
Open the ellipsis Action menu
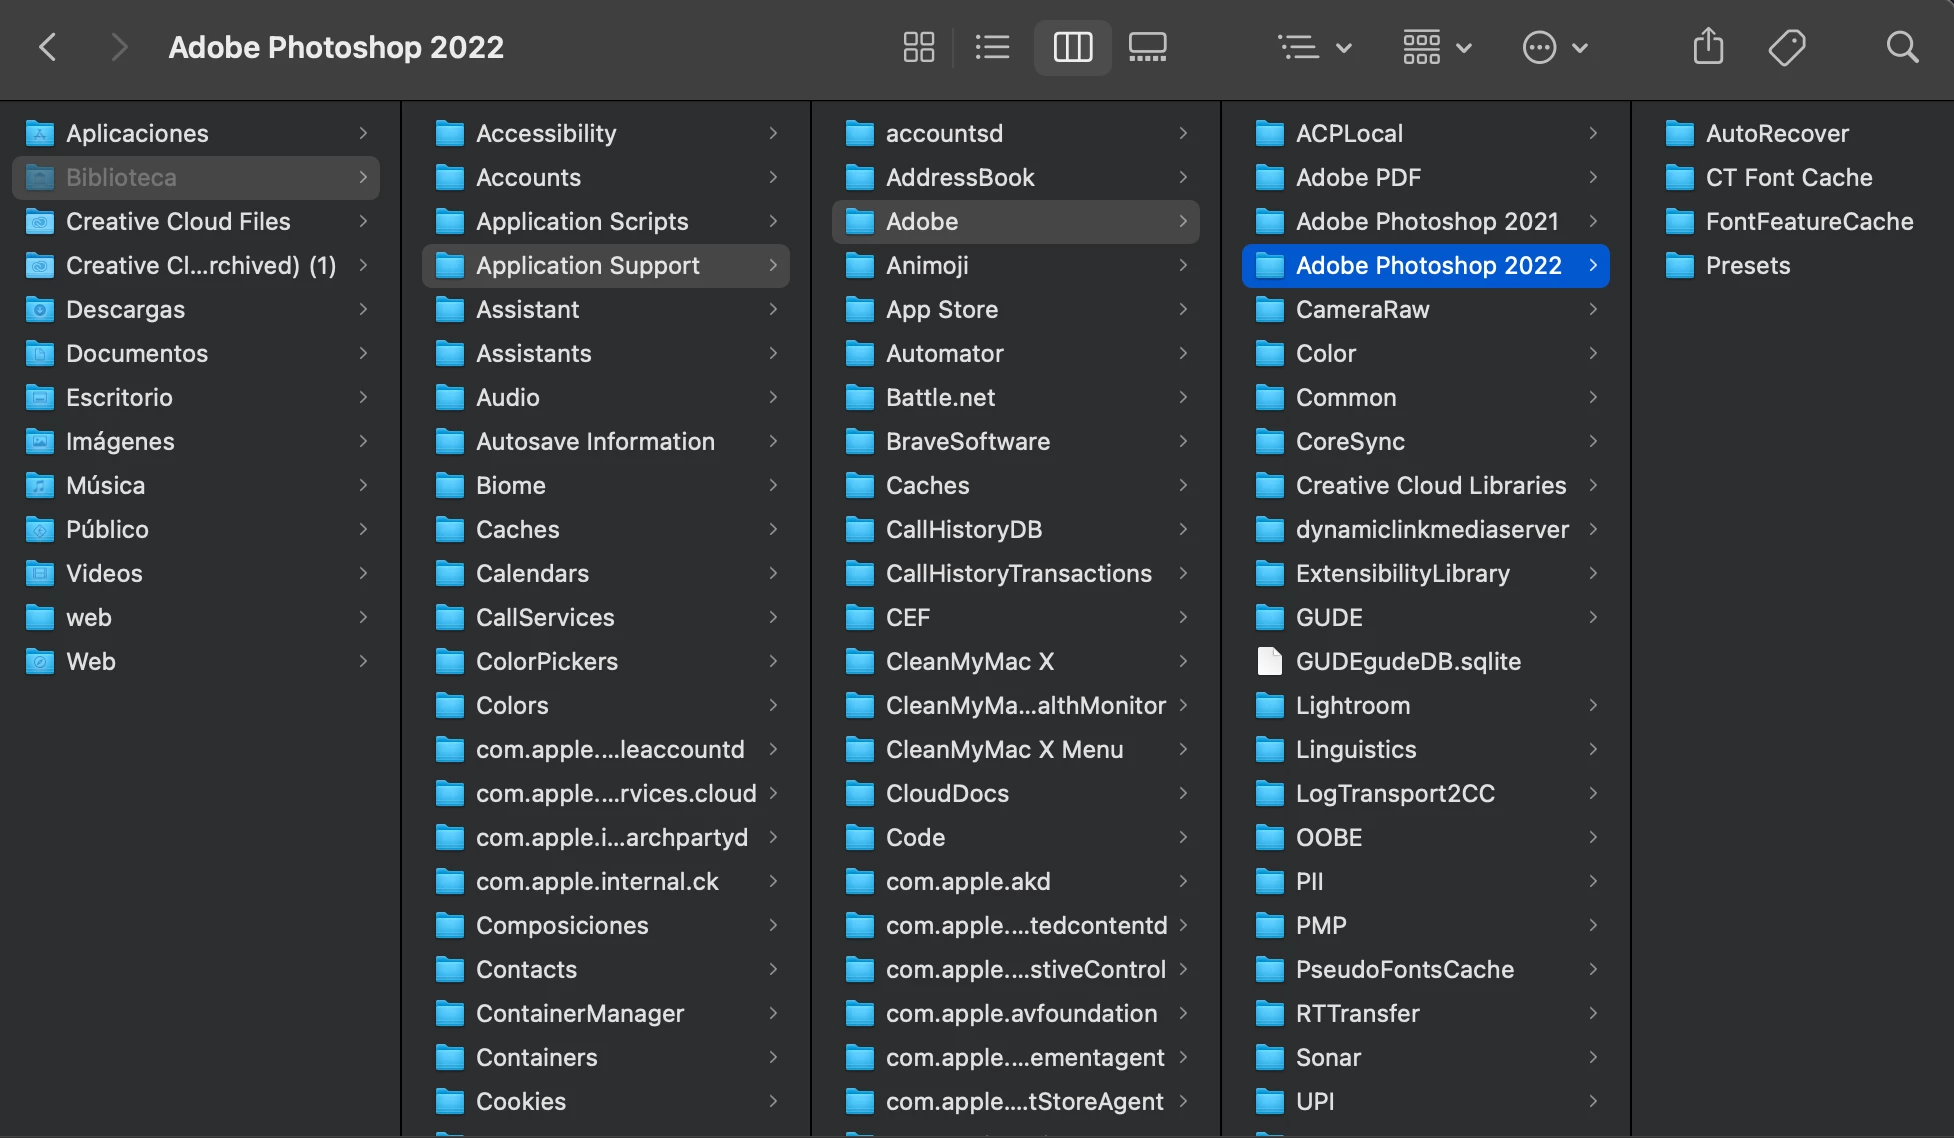pos(1554,47)
